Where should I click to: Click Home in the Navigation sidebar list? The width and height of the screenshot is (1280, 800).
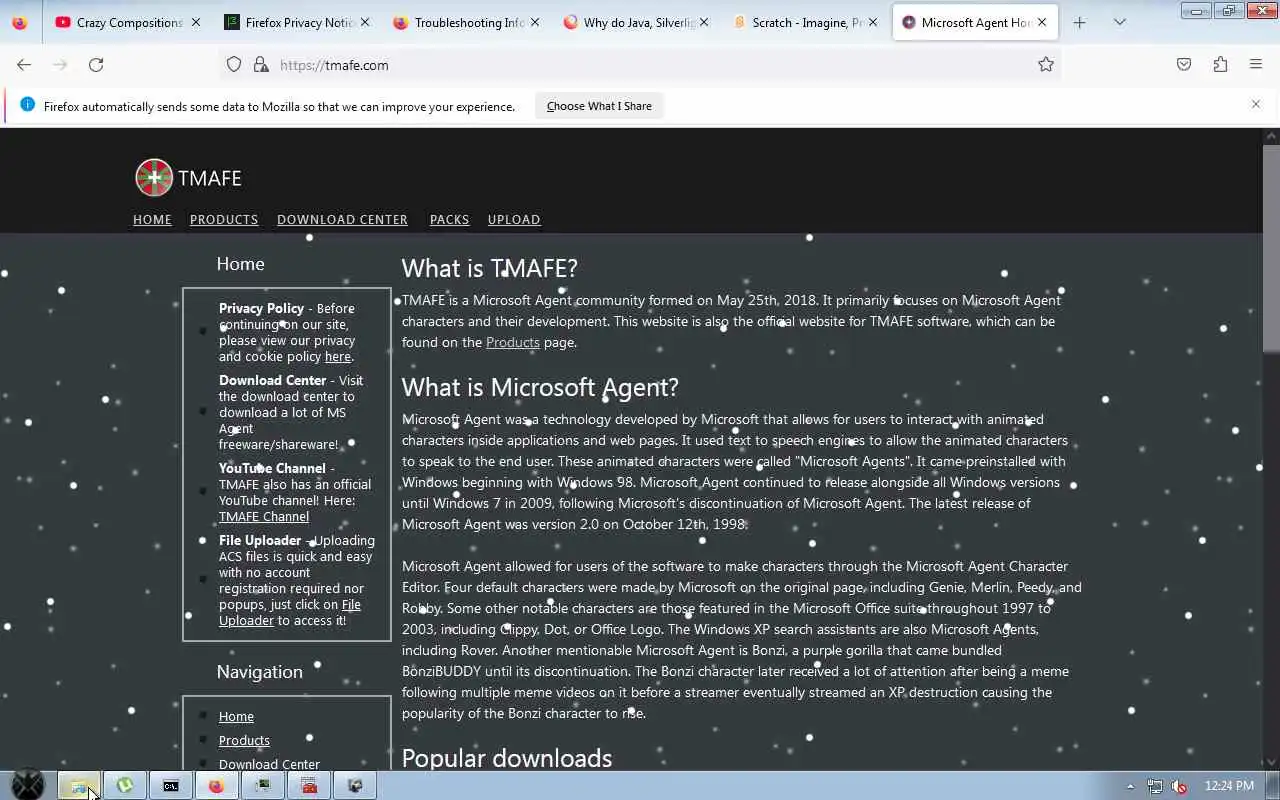click(x=236, y=717)
